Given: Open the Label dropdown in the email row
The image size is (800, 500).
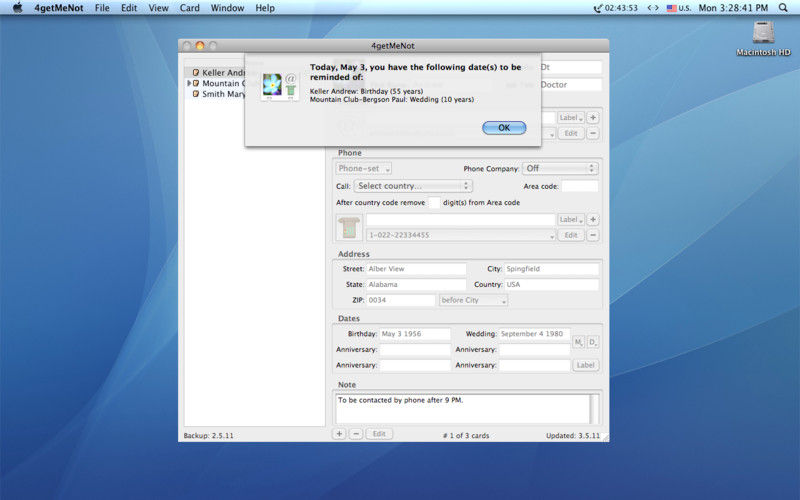Looking at the screenshot, I should tap(570, 117).
